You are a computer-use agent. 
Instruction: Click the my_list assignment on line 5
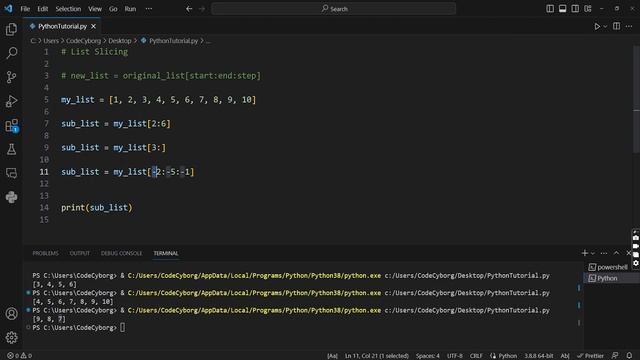[158, 100]
